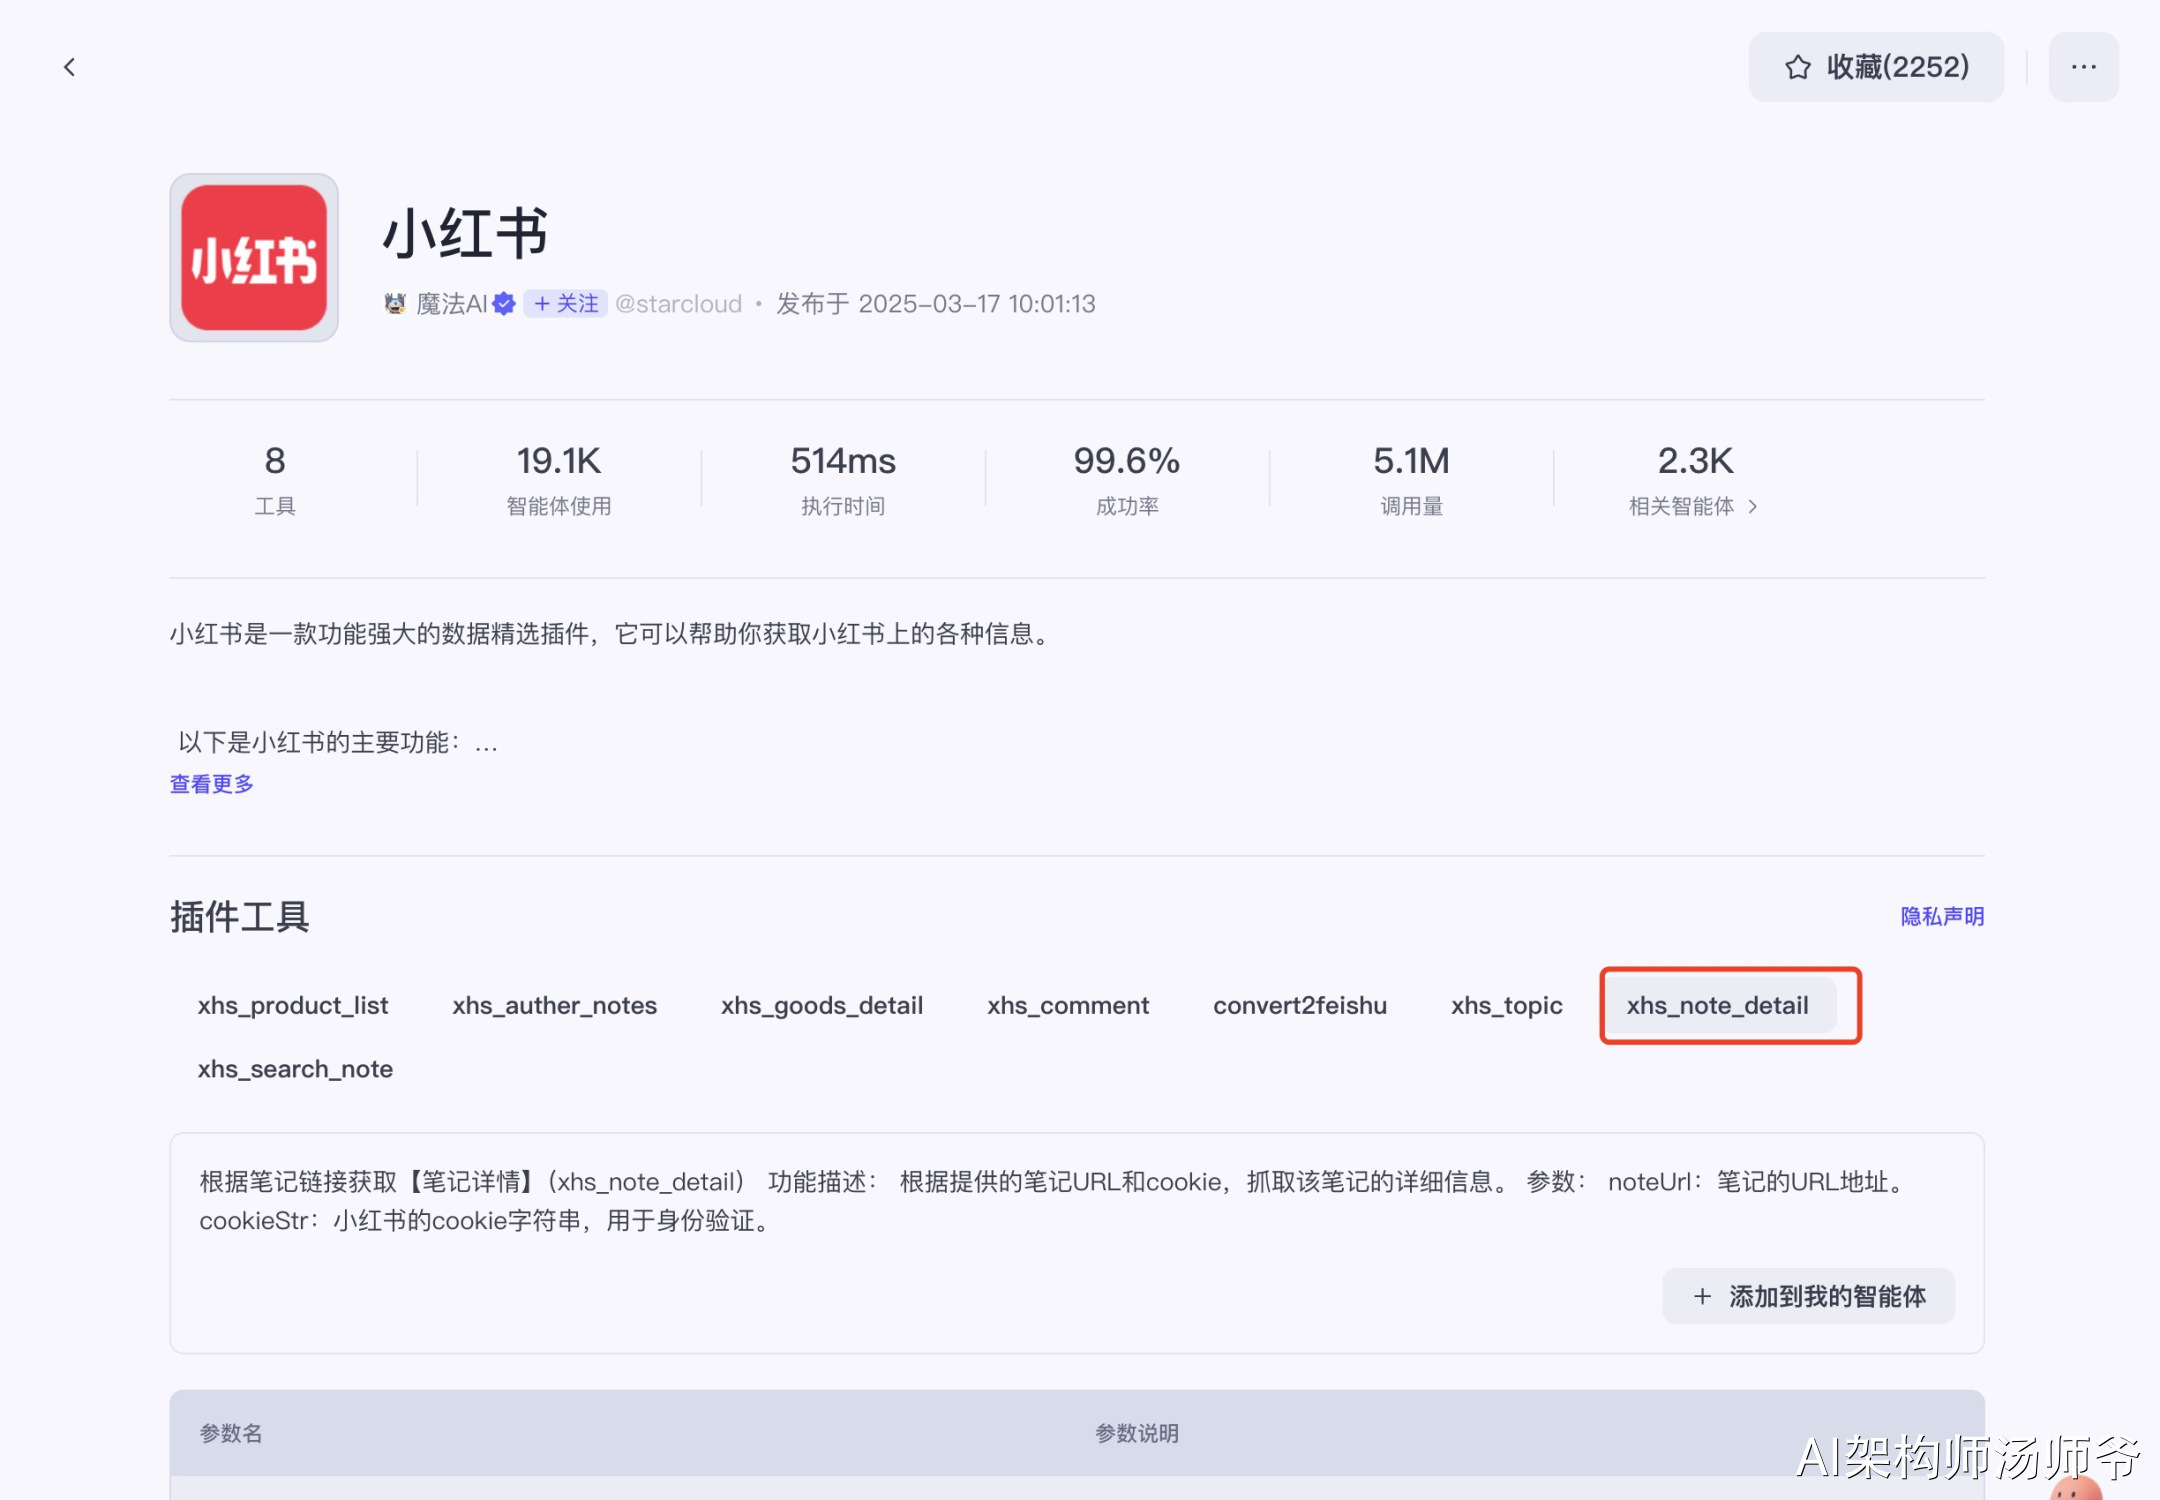
Task: Click the back arrow icon
Action: click(69, 67)
